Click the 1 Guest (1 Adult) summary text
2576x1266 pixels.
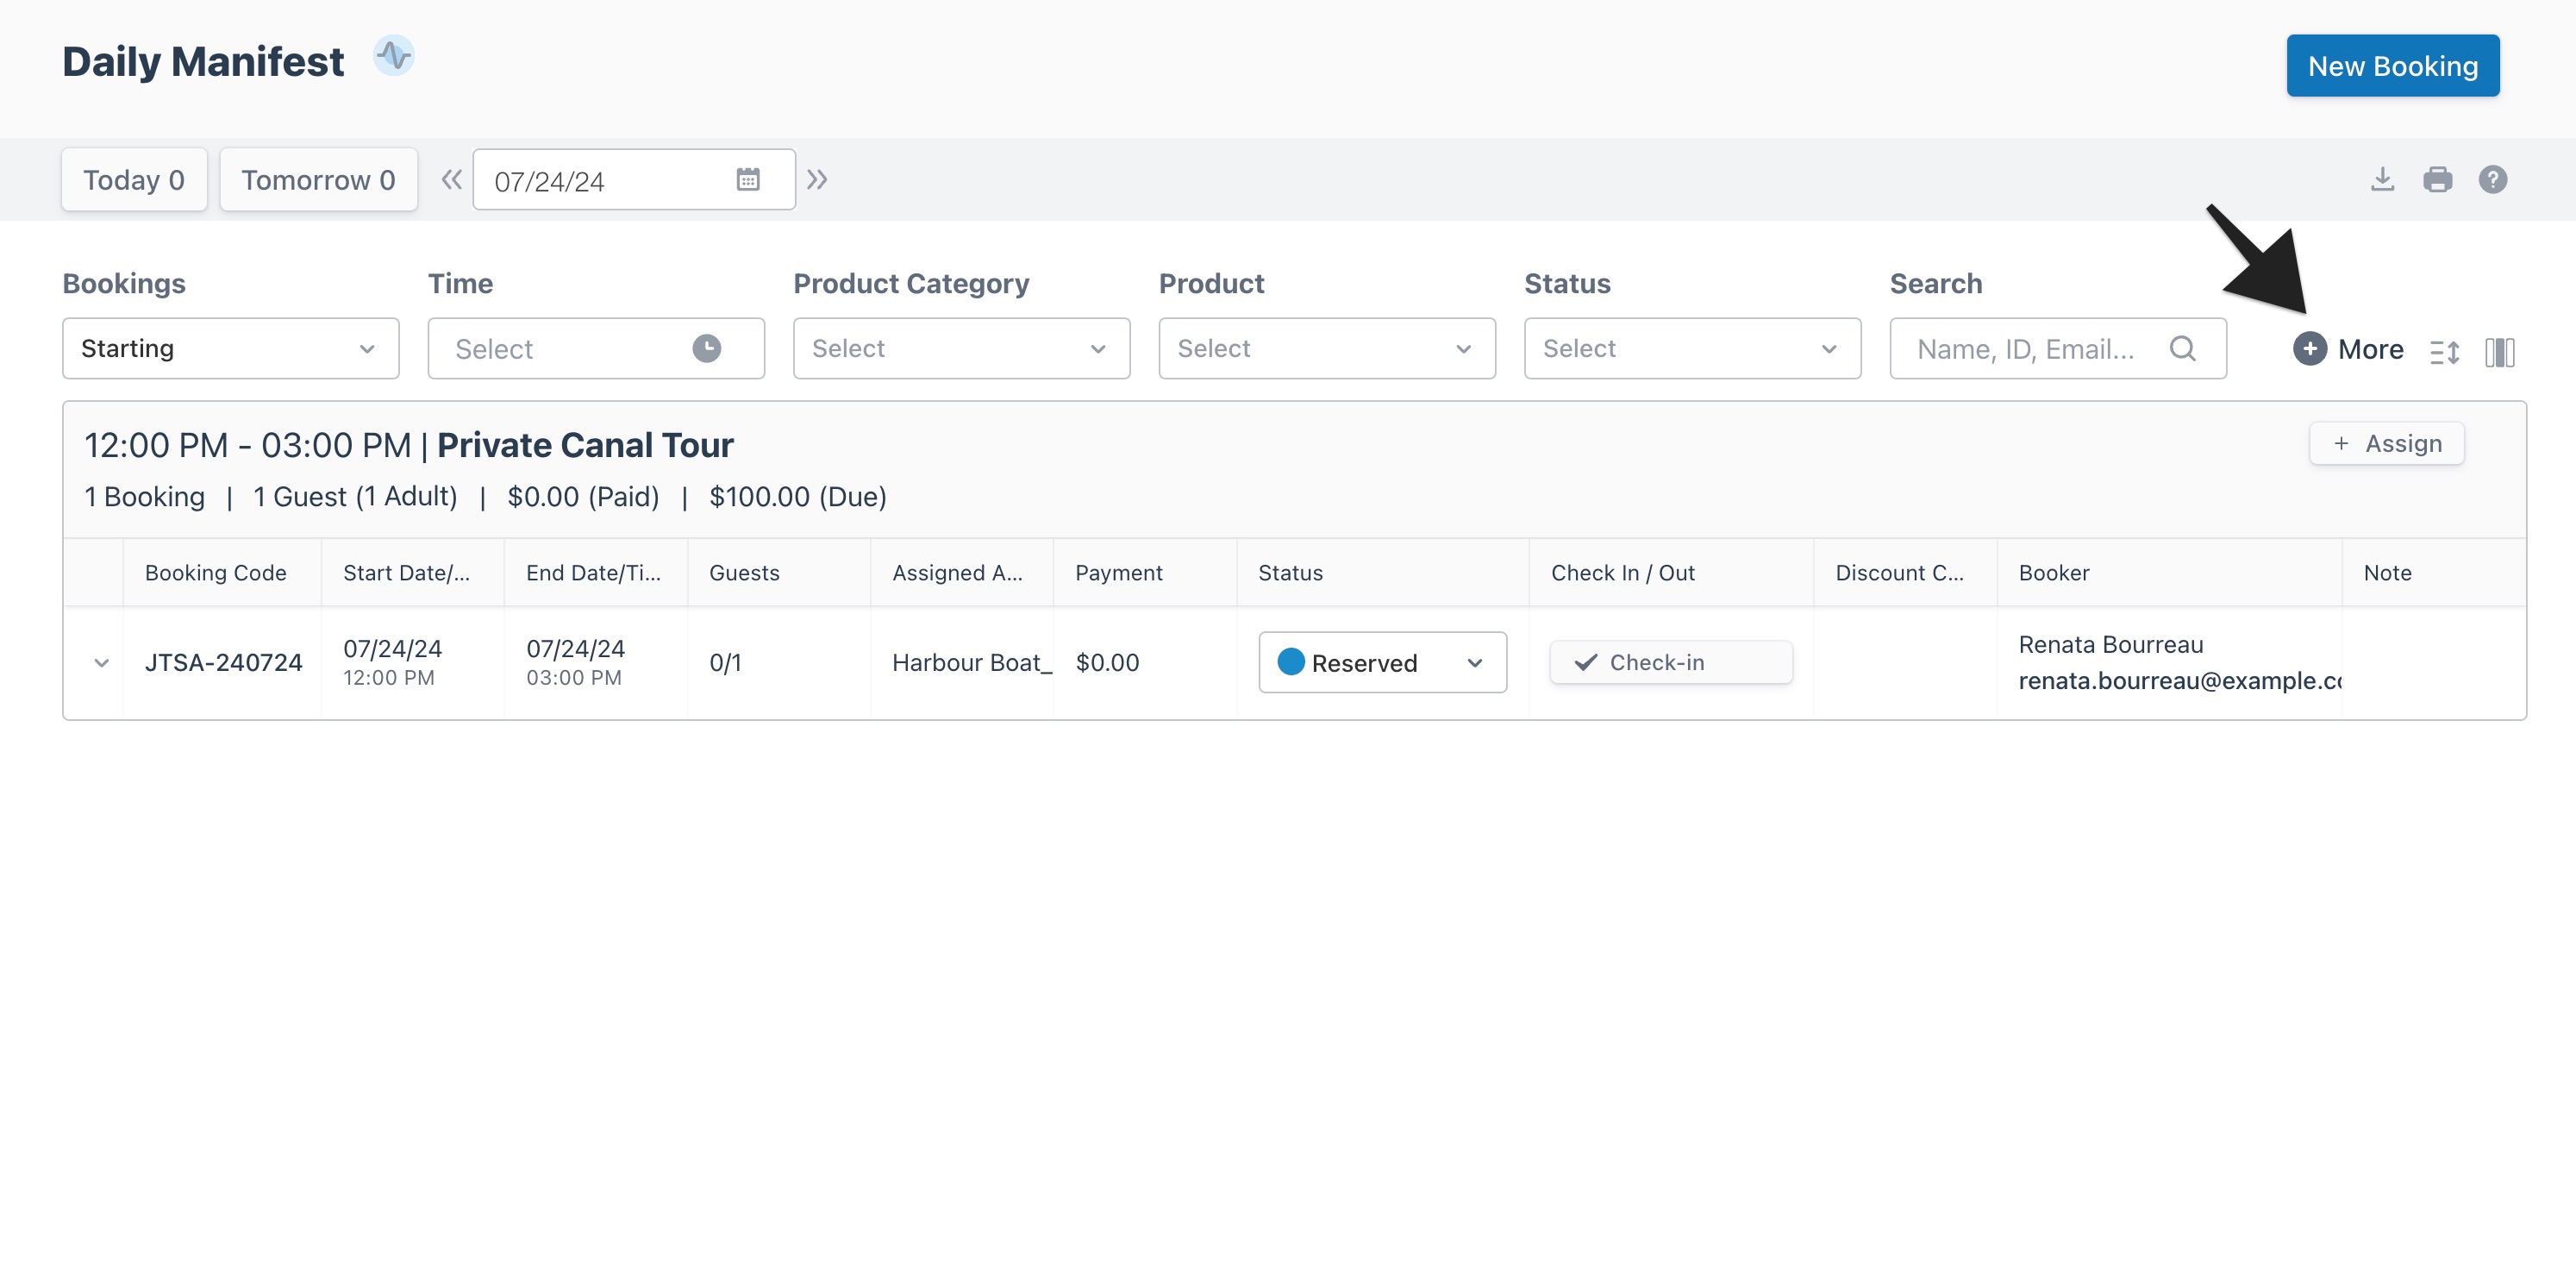pyautogui.click(x=355, y=497)
